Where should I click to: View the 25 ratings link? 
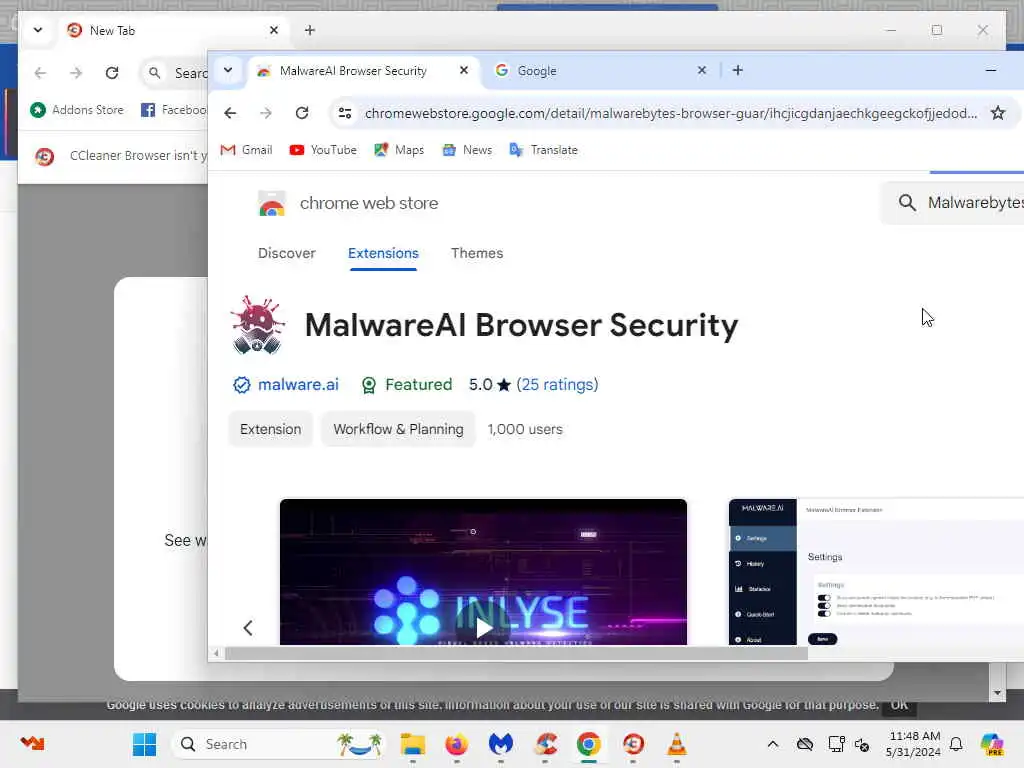[557, 385]
